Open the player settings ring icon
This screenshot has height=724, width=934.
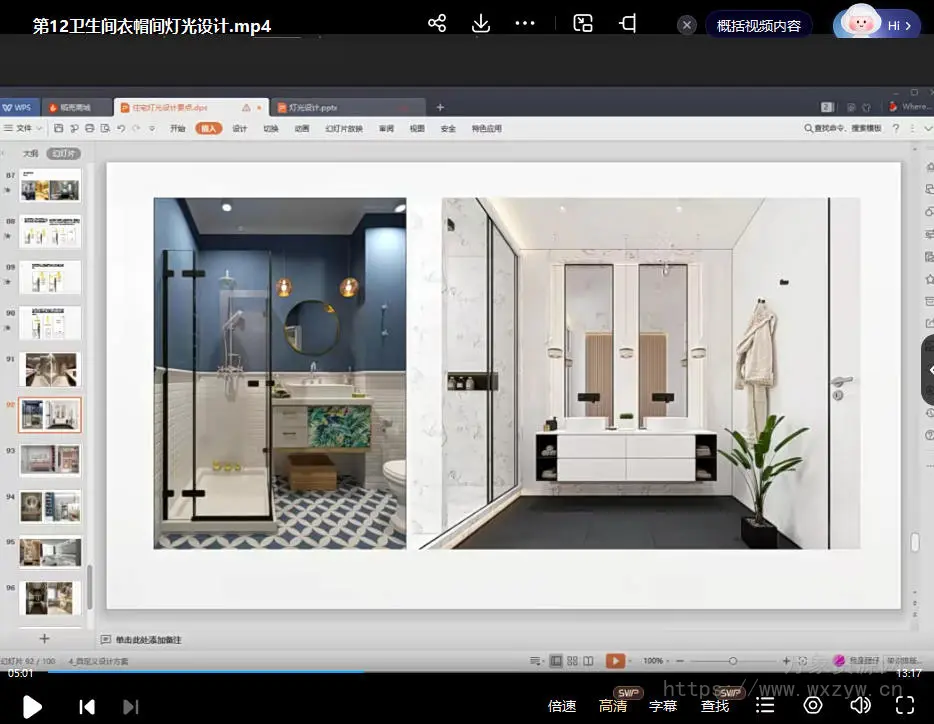coord(813,706)
